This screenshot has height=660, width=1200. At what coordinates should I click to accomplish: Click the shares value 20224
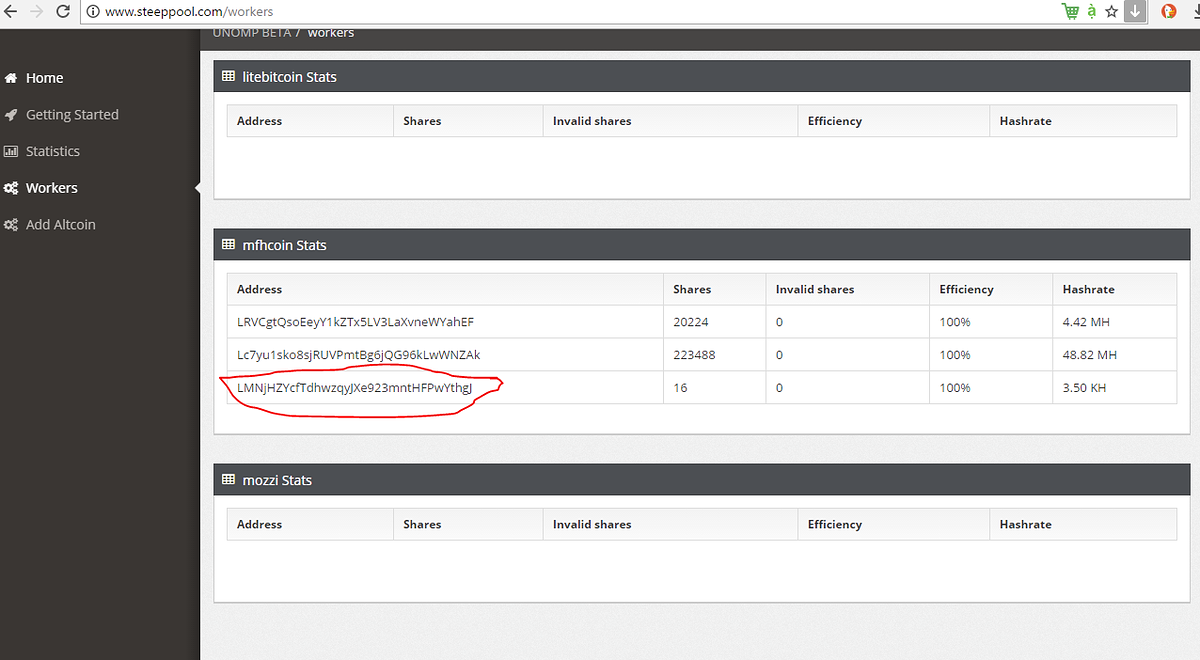(x=690, y=322)
